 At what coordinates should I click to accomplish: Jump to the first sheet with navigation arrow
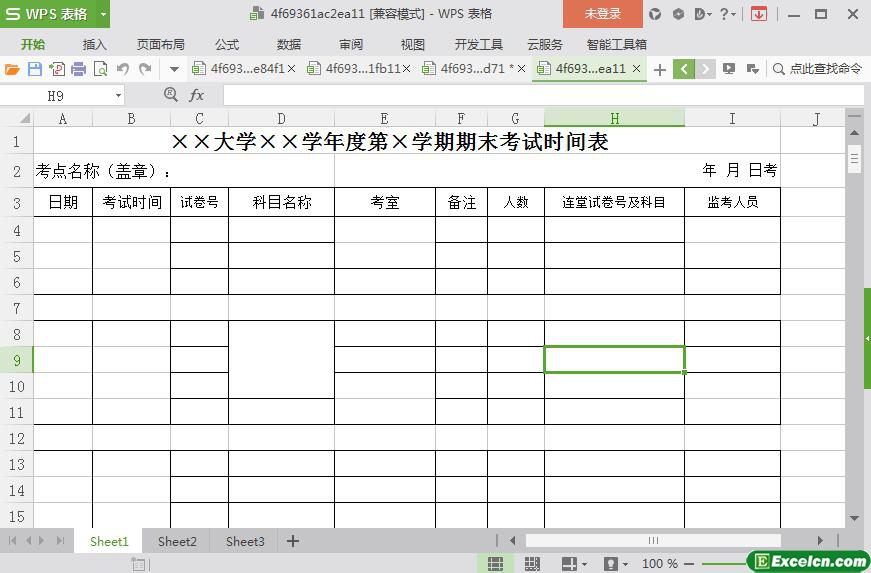(12, 540)
